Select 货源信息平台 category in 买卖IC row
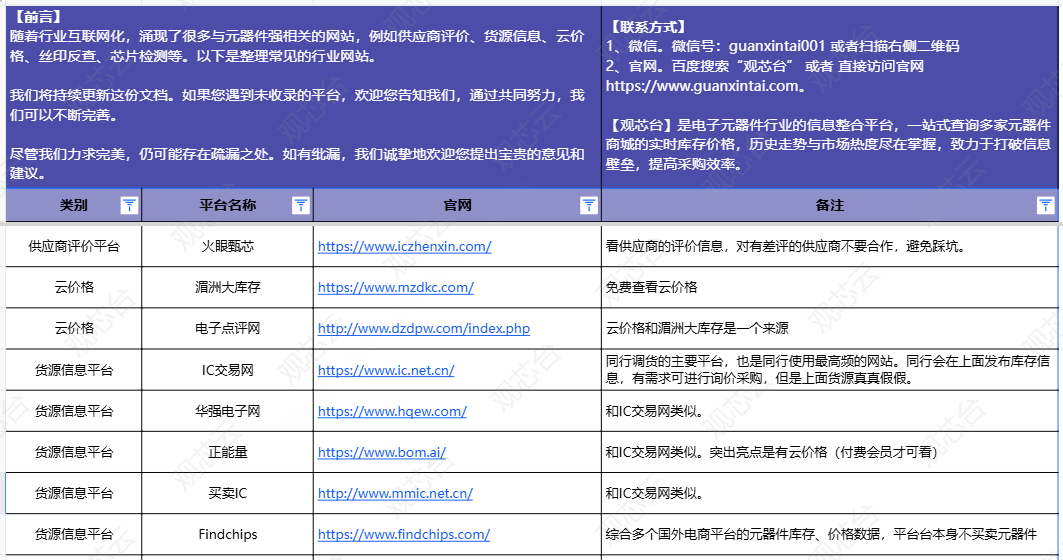The image size is (1063, 560). click(73, 494)
